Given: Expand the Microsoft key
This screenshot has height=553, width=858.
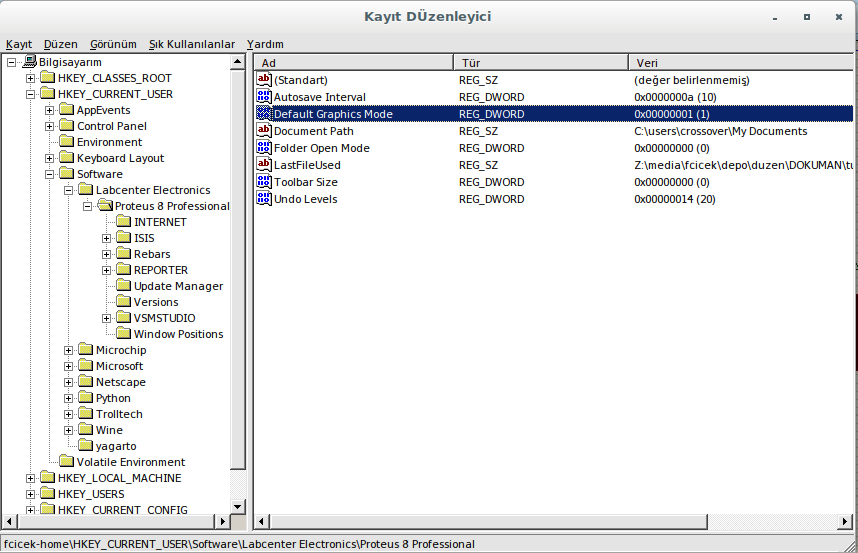Looking at the screenshot, I should click(68, 366).
